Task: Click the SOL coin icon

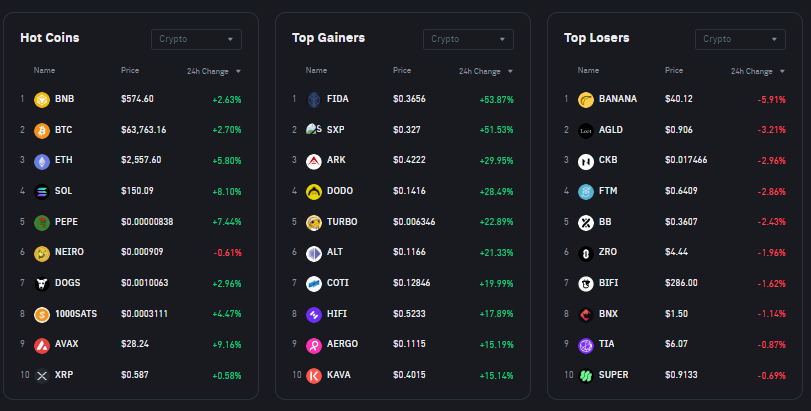Action: [42, 192]
